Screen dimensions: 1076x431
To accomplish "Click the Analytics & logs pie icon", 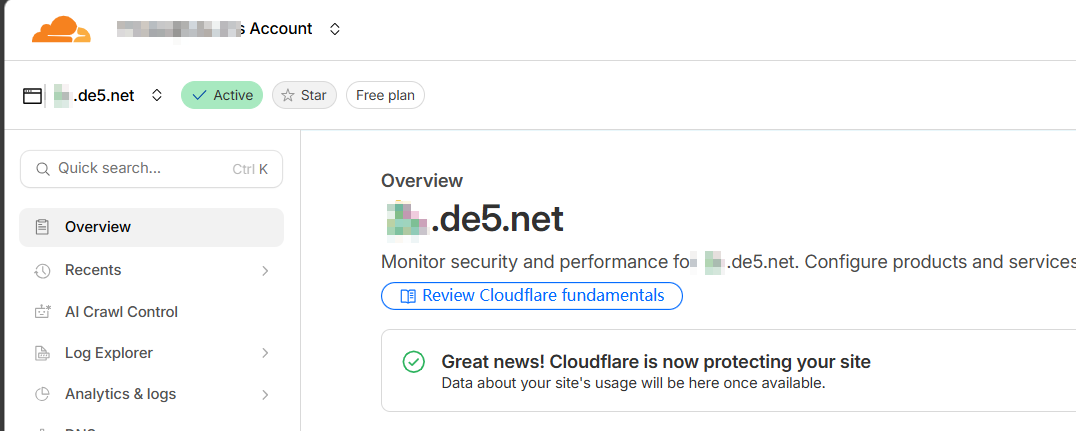I will click(42, 394).
